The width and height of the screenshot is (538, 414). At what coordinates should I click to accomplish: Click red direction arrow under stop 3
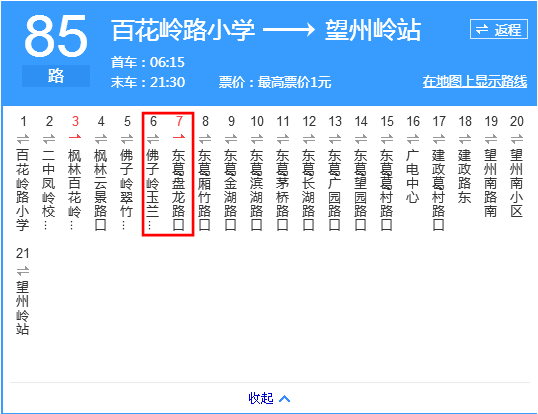[x=75, y=137]
